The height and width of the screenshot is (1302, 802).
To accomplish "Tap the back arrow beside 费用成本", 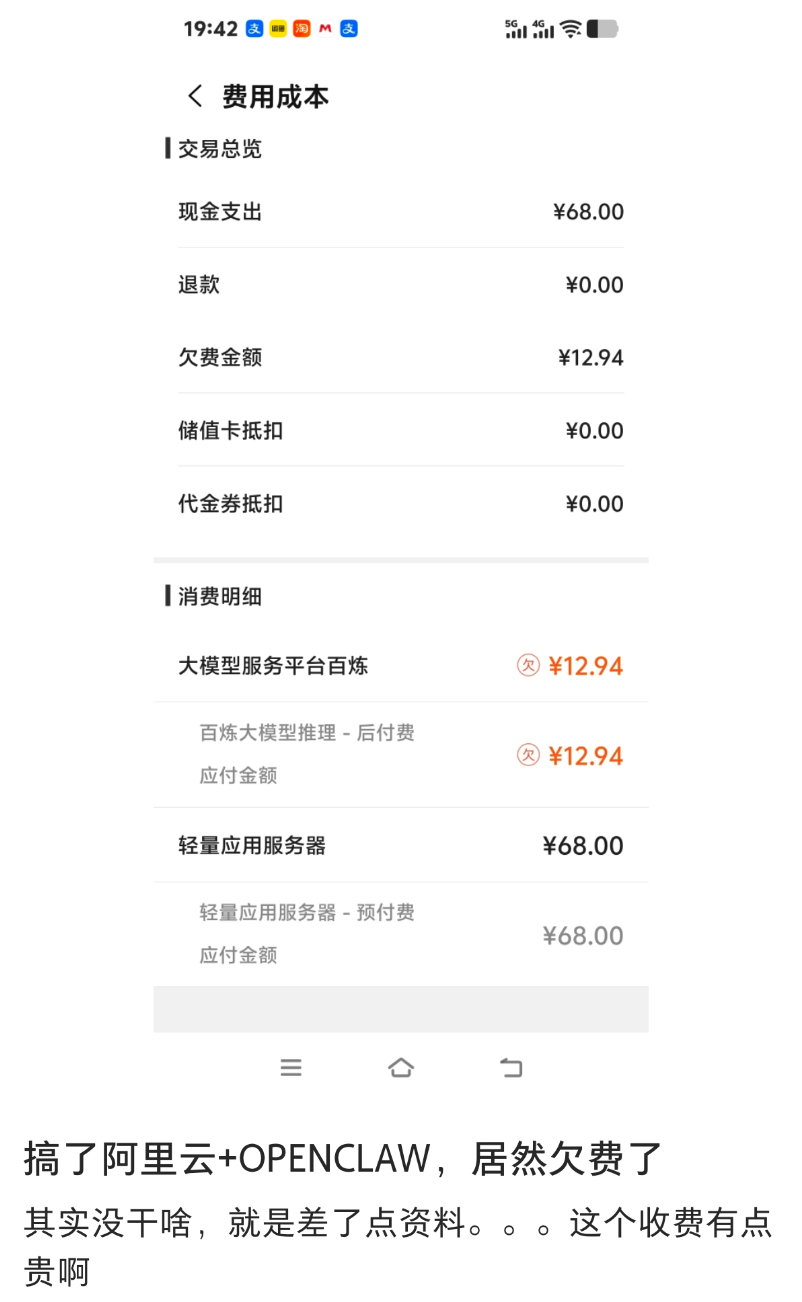I will (195, 96).
